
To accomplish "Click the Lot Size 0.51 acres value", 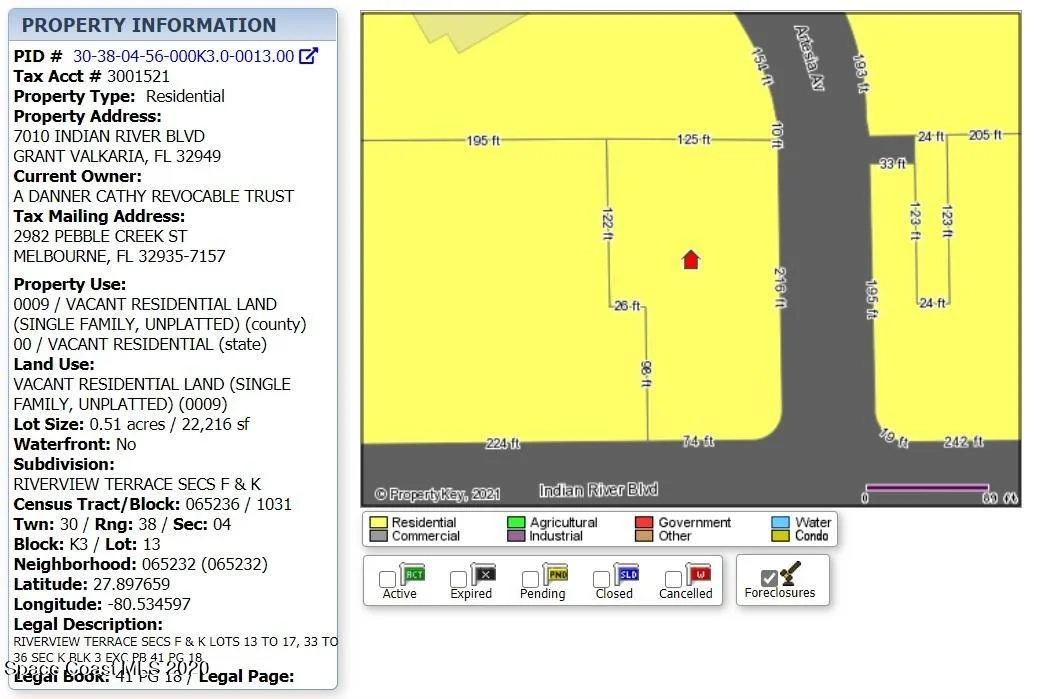I will (x=127, y=424).
